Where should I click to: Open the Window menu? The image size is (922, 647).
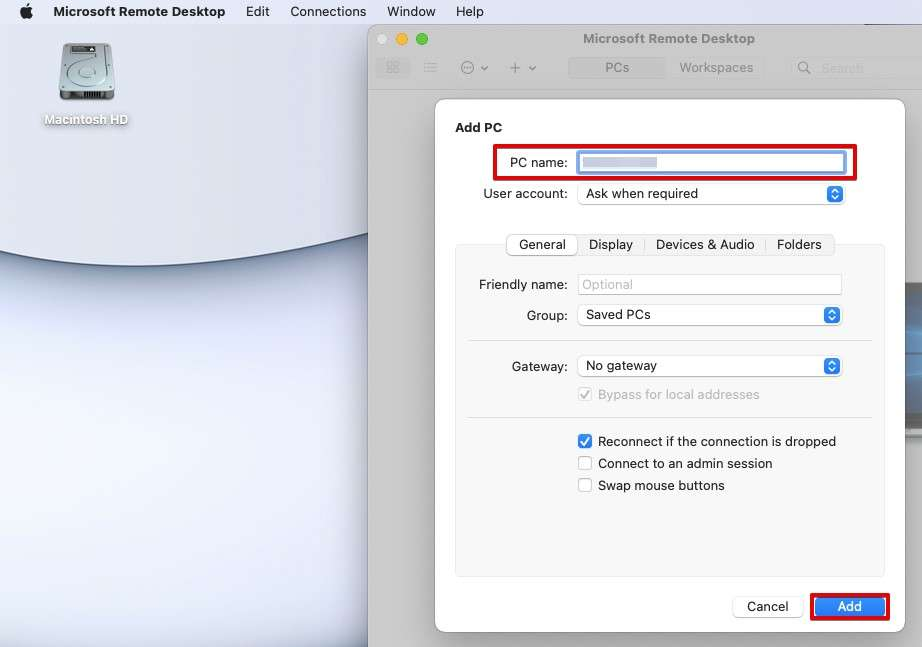[411, 11]
